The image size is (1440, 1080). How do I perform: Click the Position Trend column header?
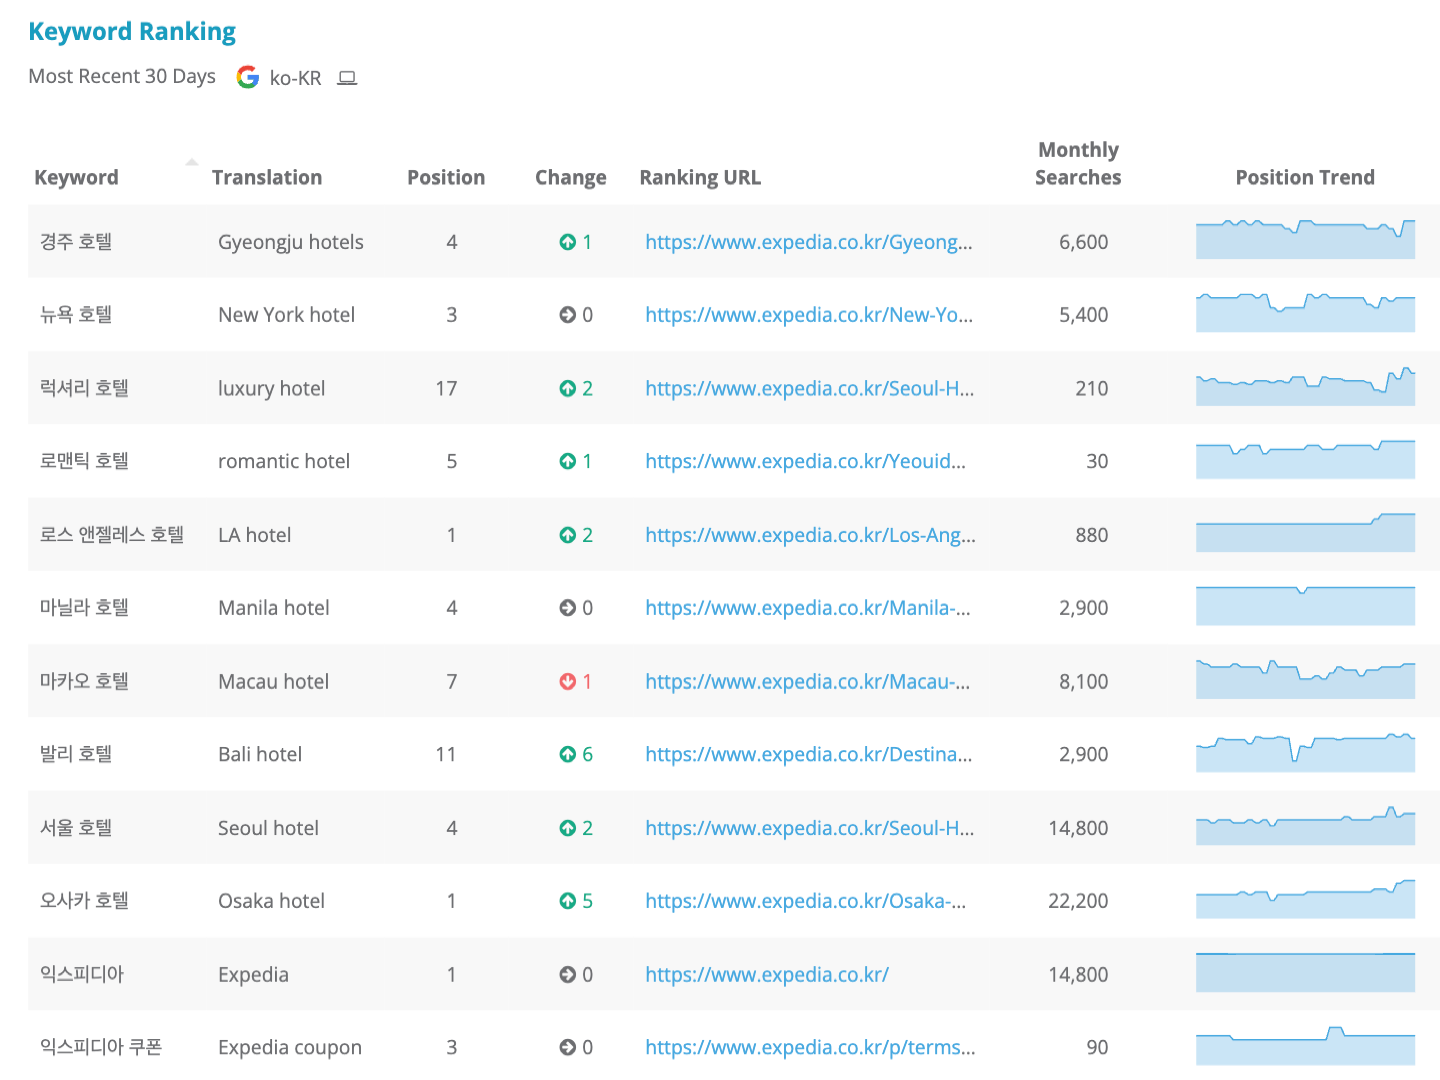(x=1305, y=177)
